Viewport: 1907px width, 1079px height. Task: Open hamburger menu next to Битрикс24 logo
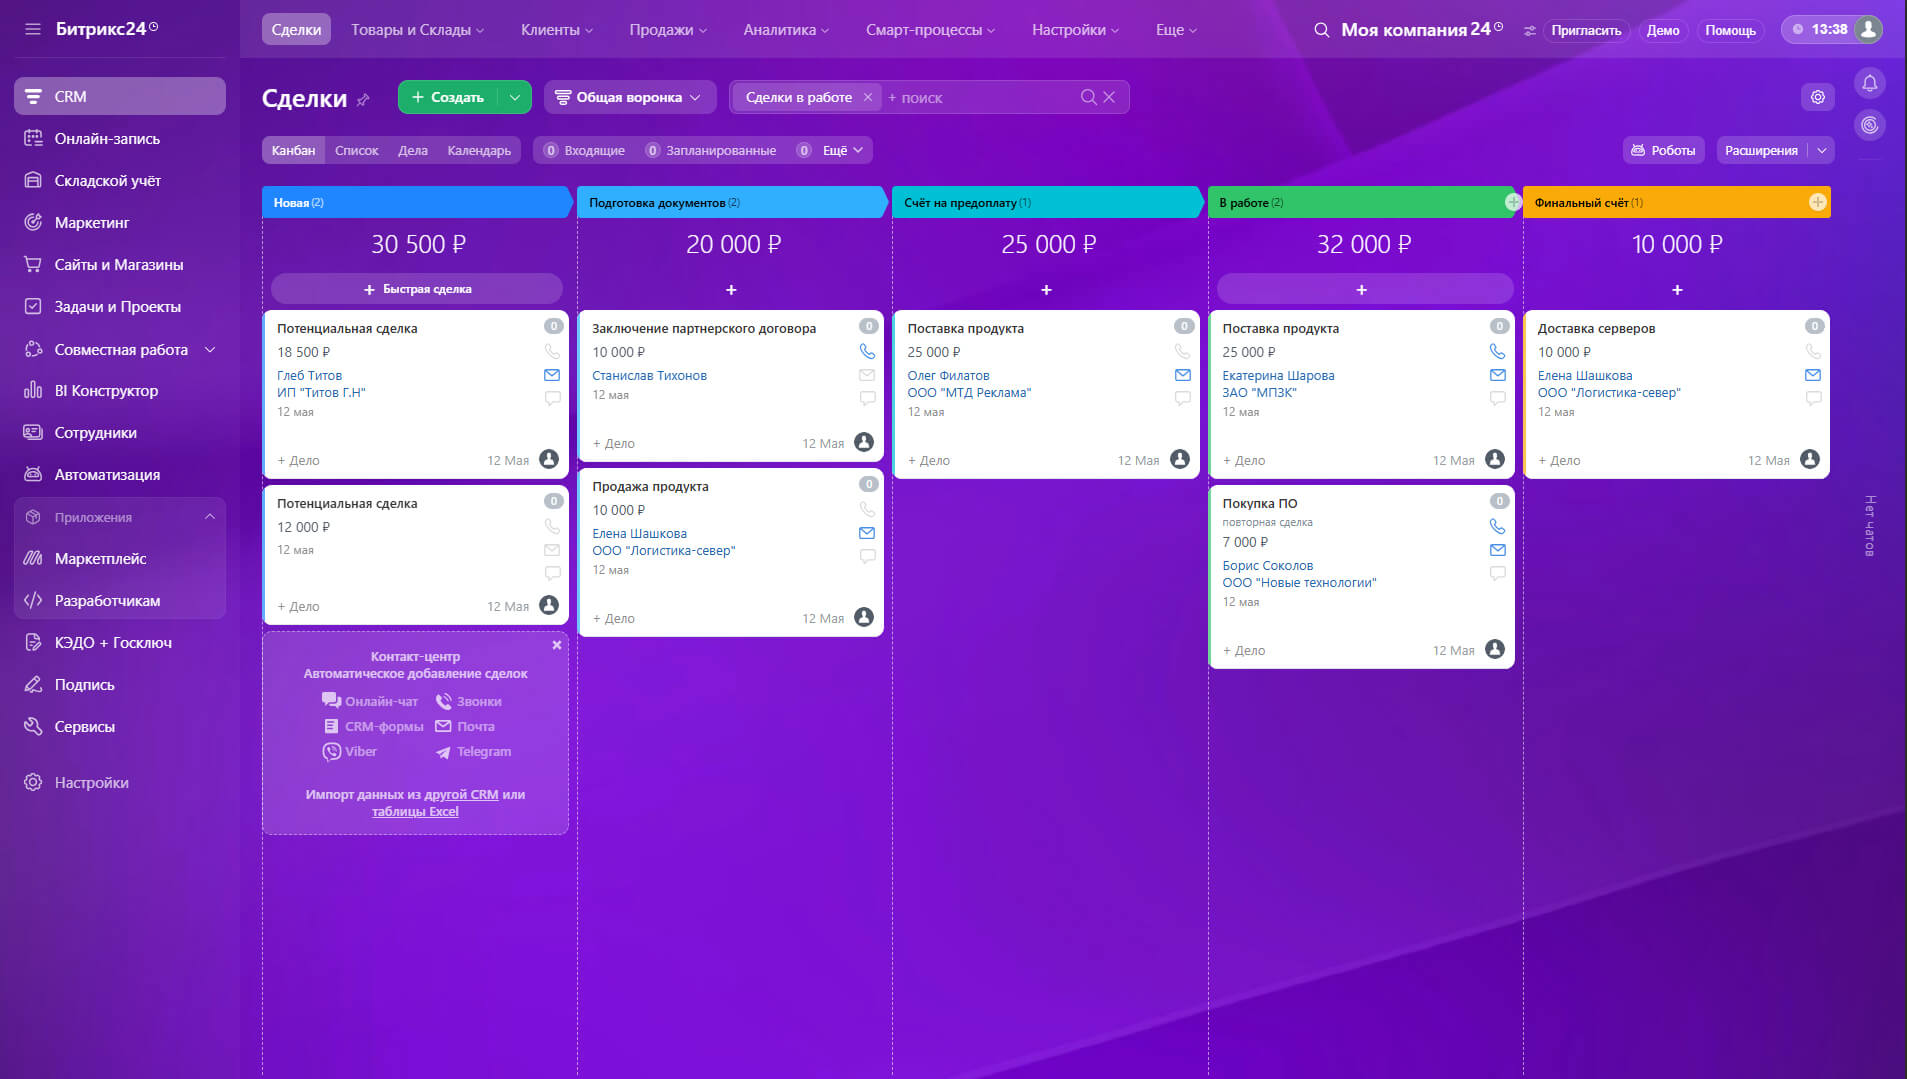coord(33,29)
